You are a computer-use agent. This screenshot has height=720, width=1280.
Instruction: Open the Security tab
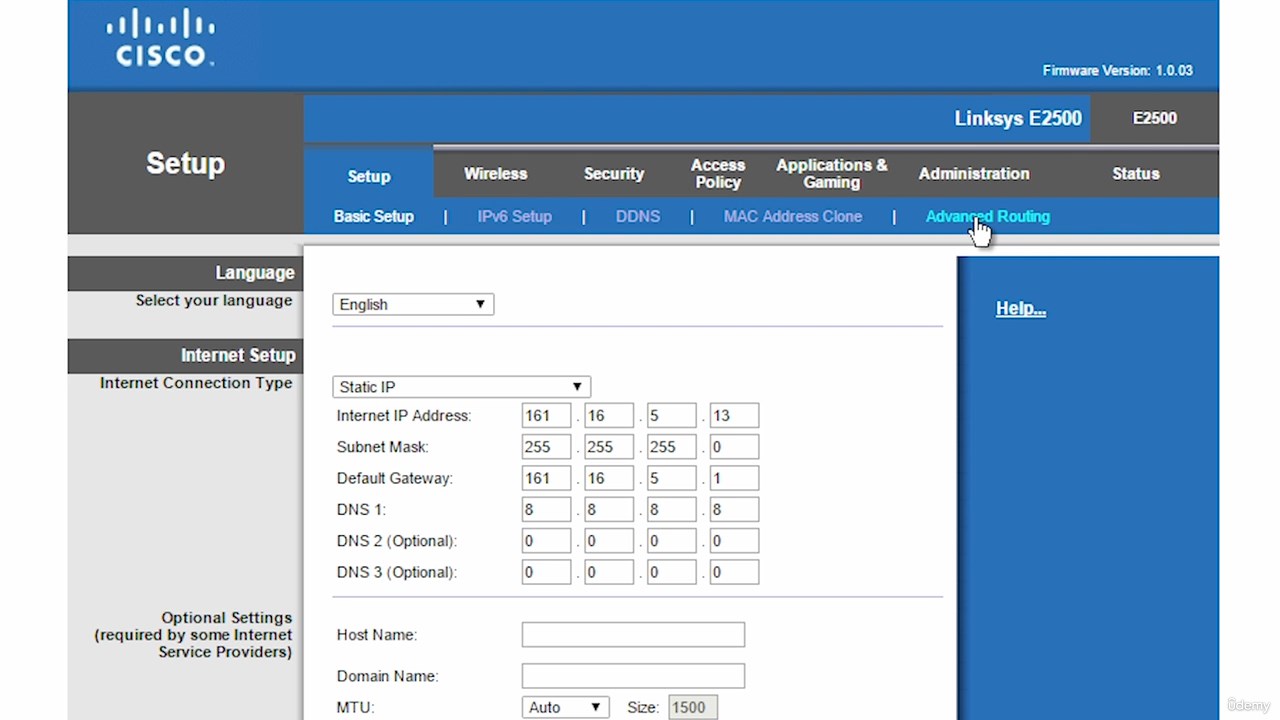pyautogui.click(x=614, y=173)
